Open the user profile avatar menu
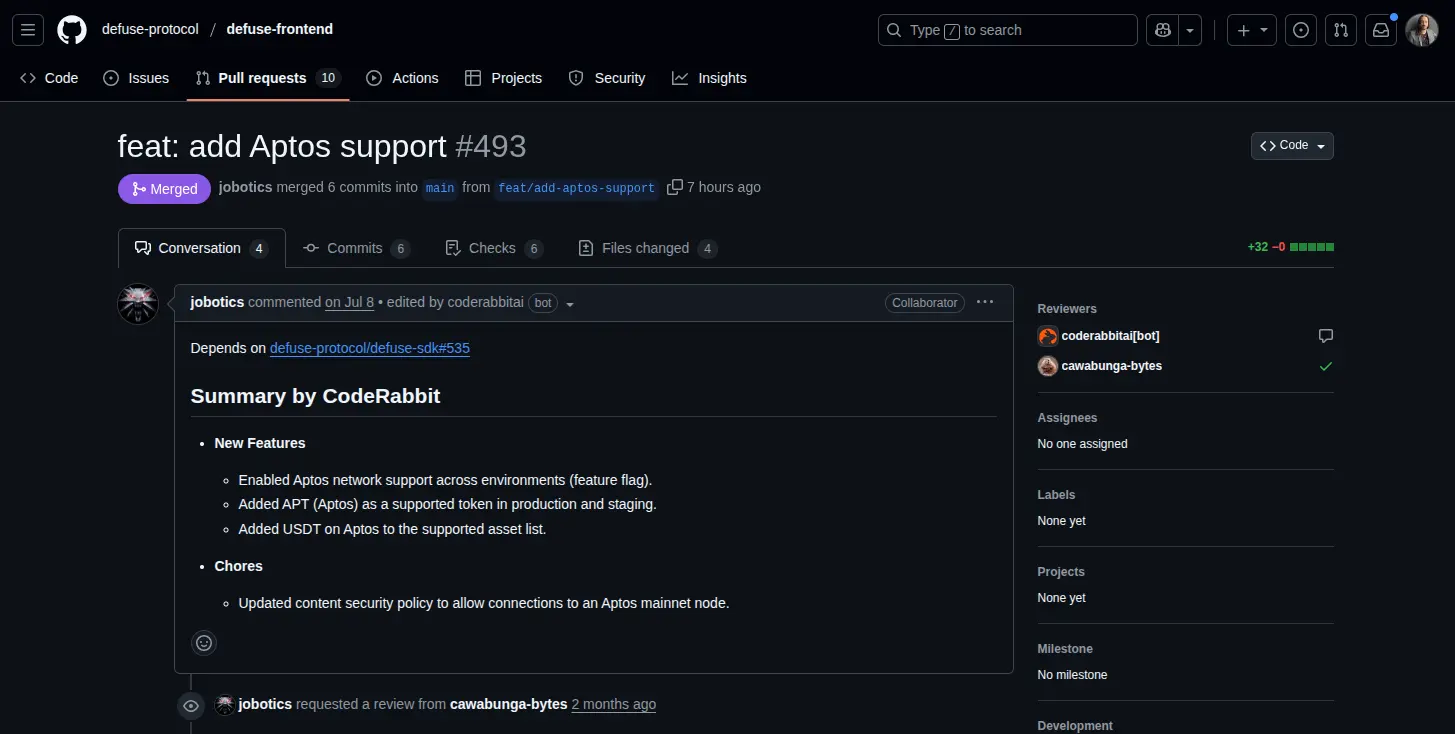This screenshot has width=1455, height=734. click(x=1422, y=30)
